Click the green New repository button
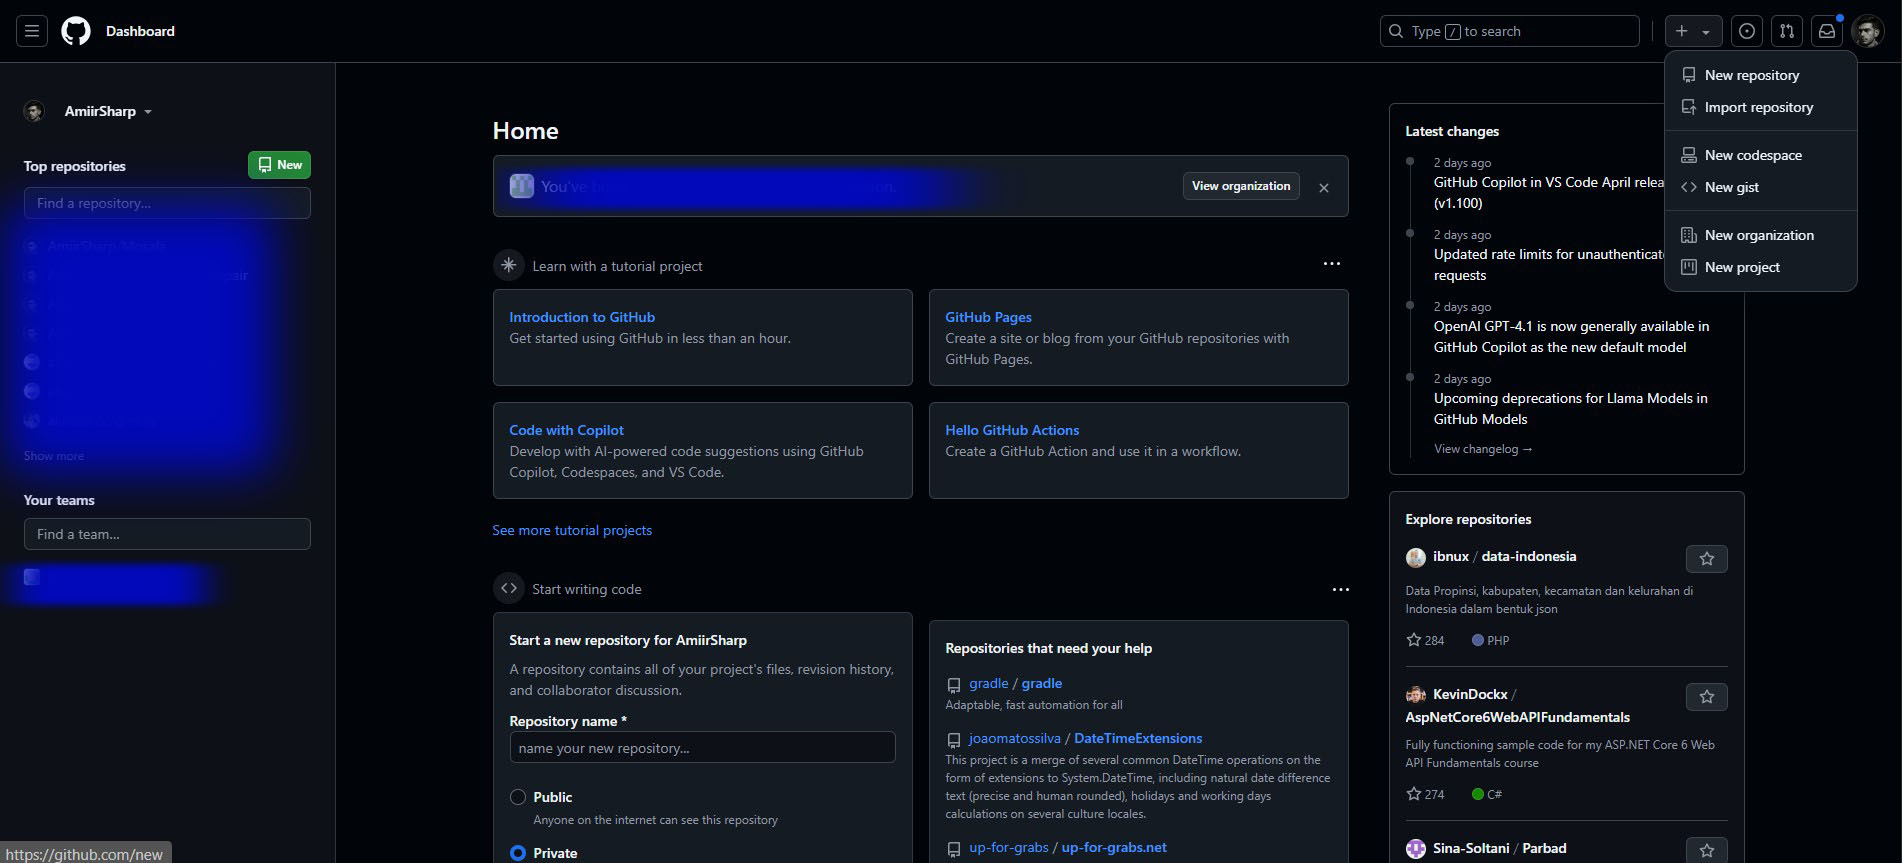Screen dimensions: 1902x863 [279, 165]
